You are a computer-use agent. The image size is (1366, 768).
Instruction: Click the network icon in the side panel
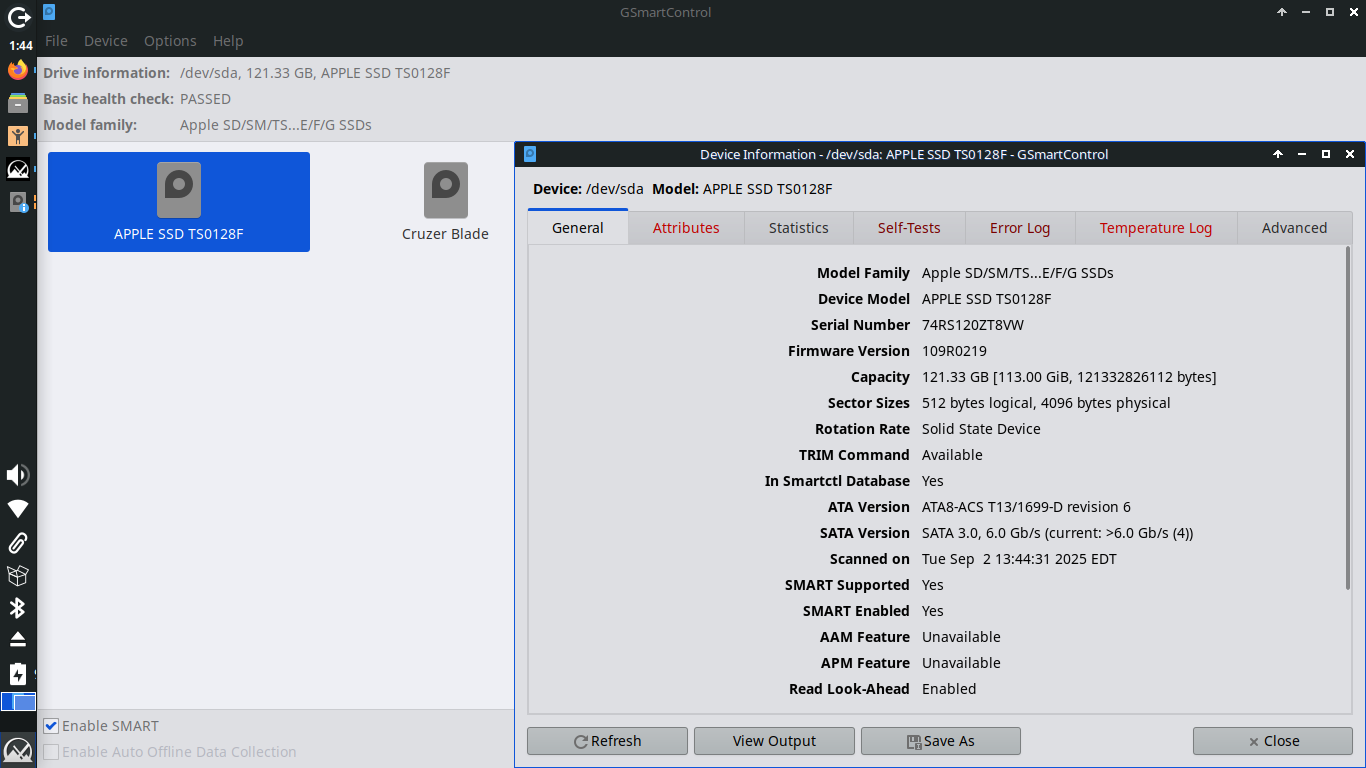[17, 509]
